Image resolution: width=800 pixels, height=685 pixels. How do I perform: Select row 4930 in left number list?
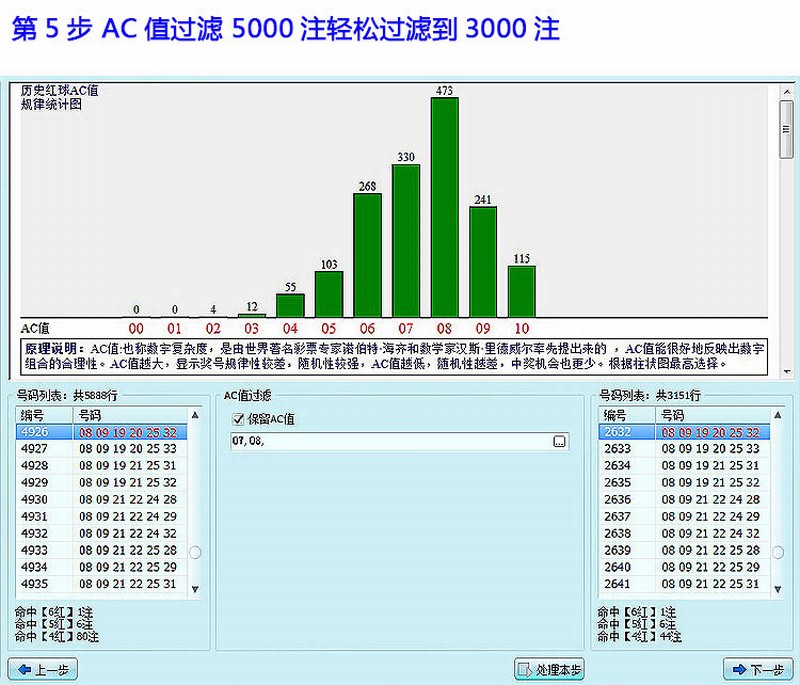click(x=100, y=500)
